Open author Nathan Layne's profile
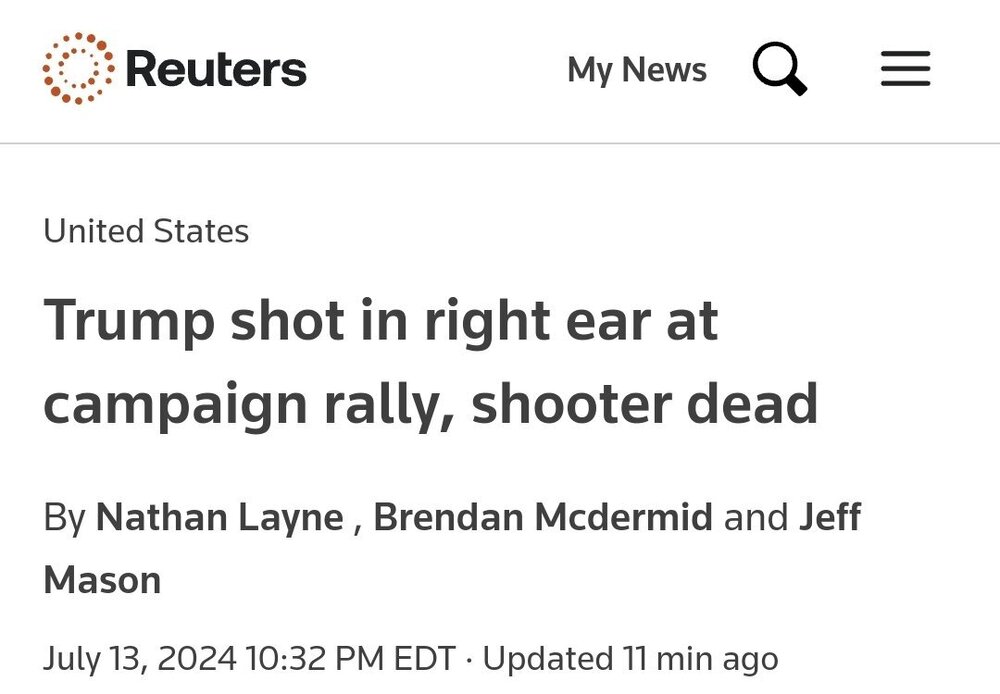This screenshot has height=694, width=1000. coord(219,518)
